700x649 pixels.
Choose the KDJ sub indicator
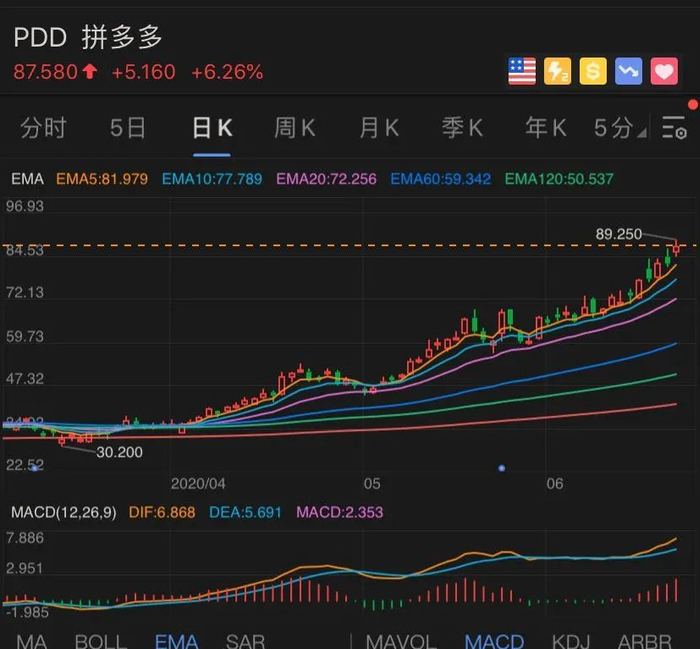(x=571, y=642)
